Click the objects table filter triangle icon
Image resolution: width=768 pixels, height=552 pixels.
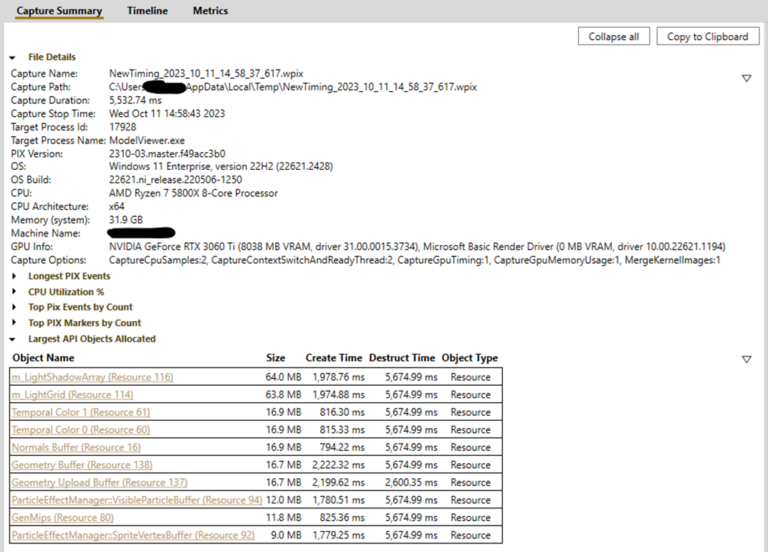click(x=746, y=359)
